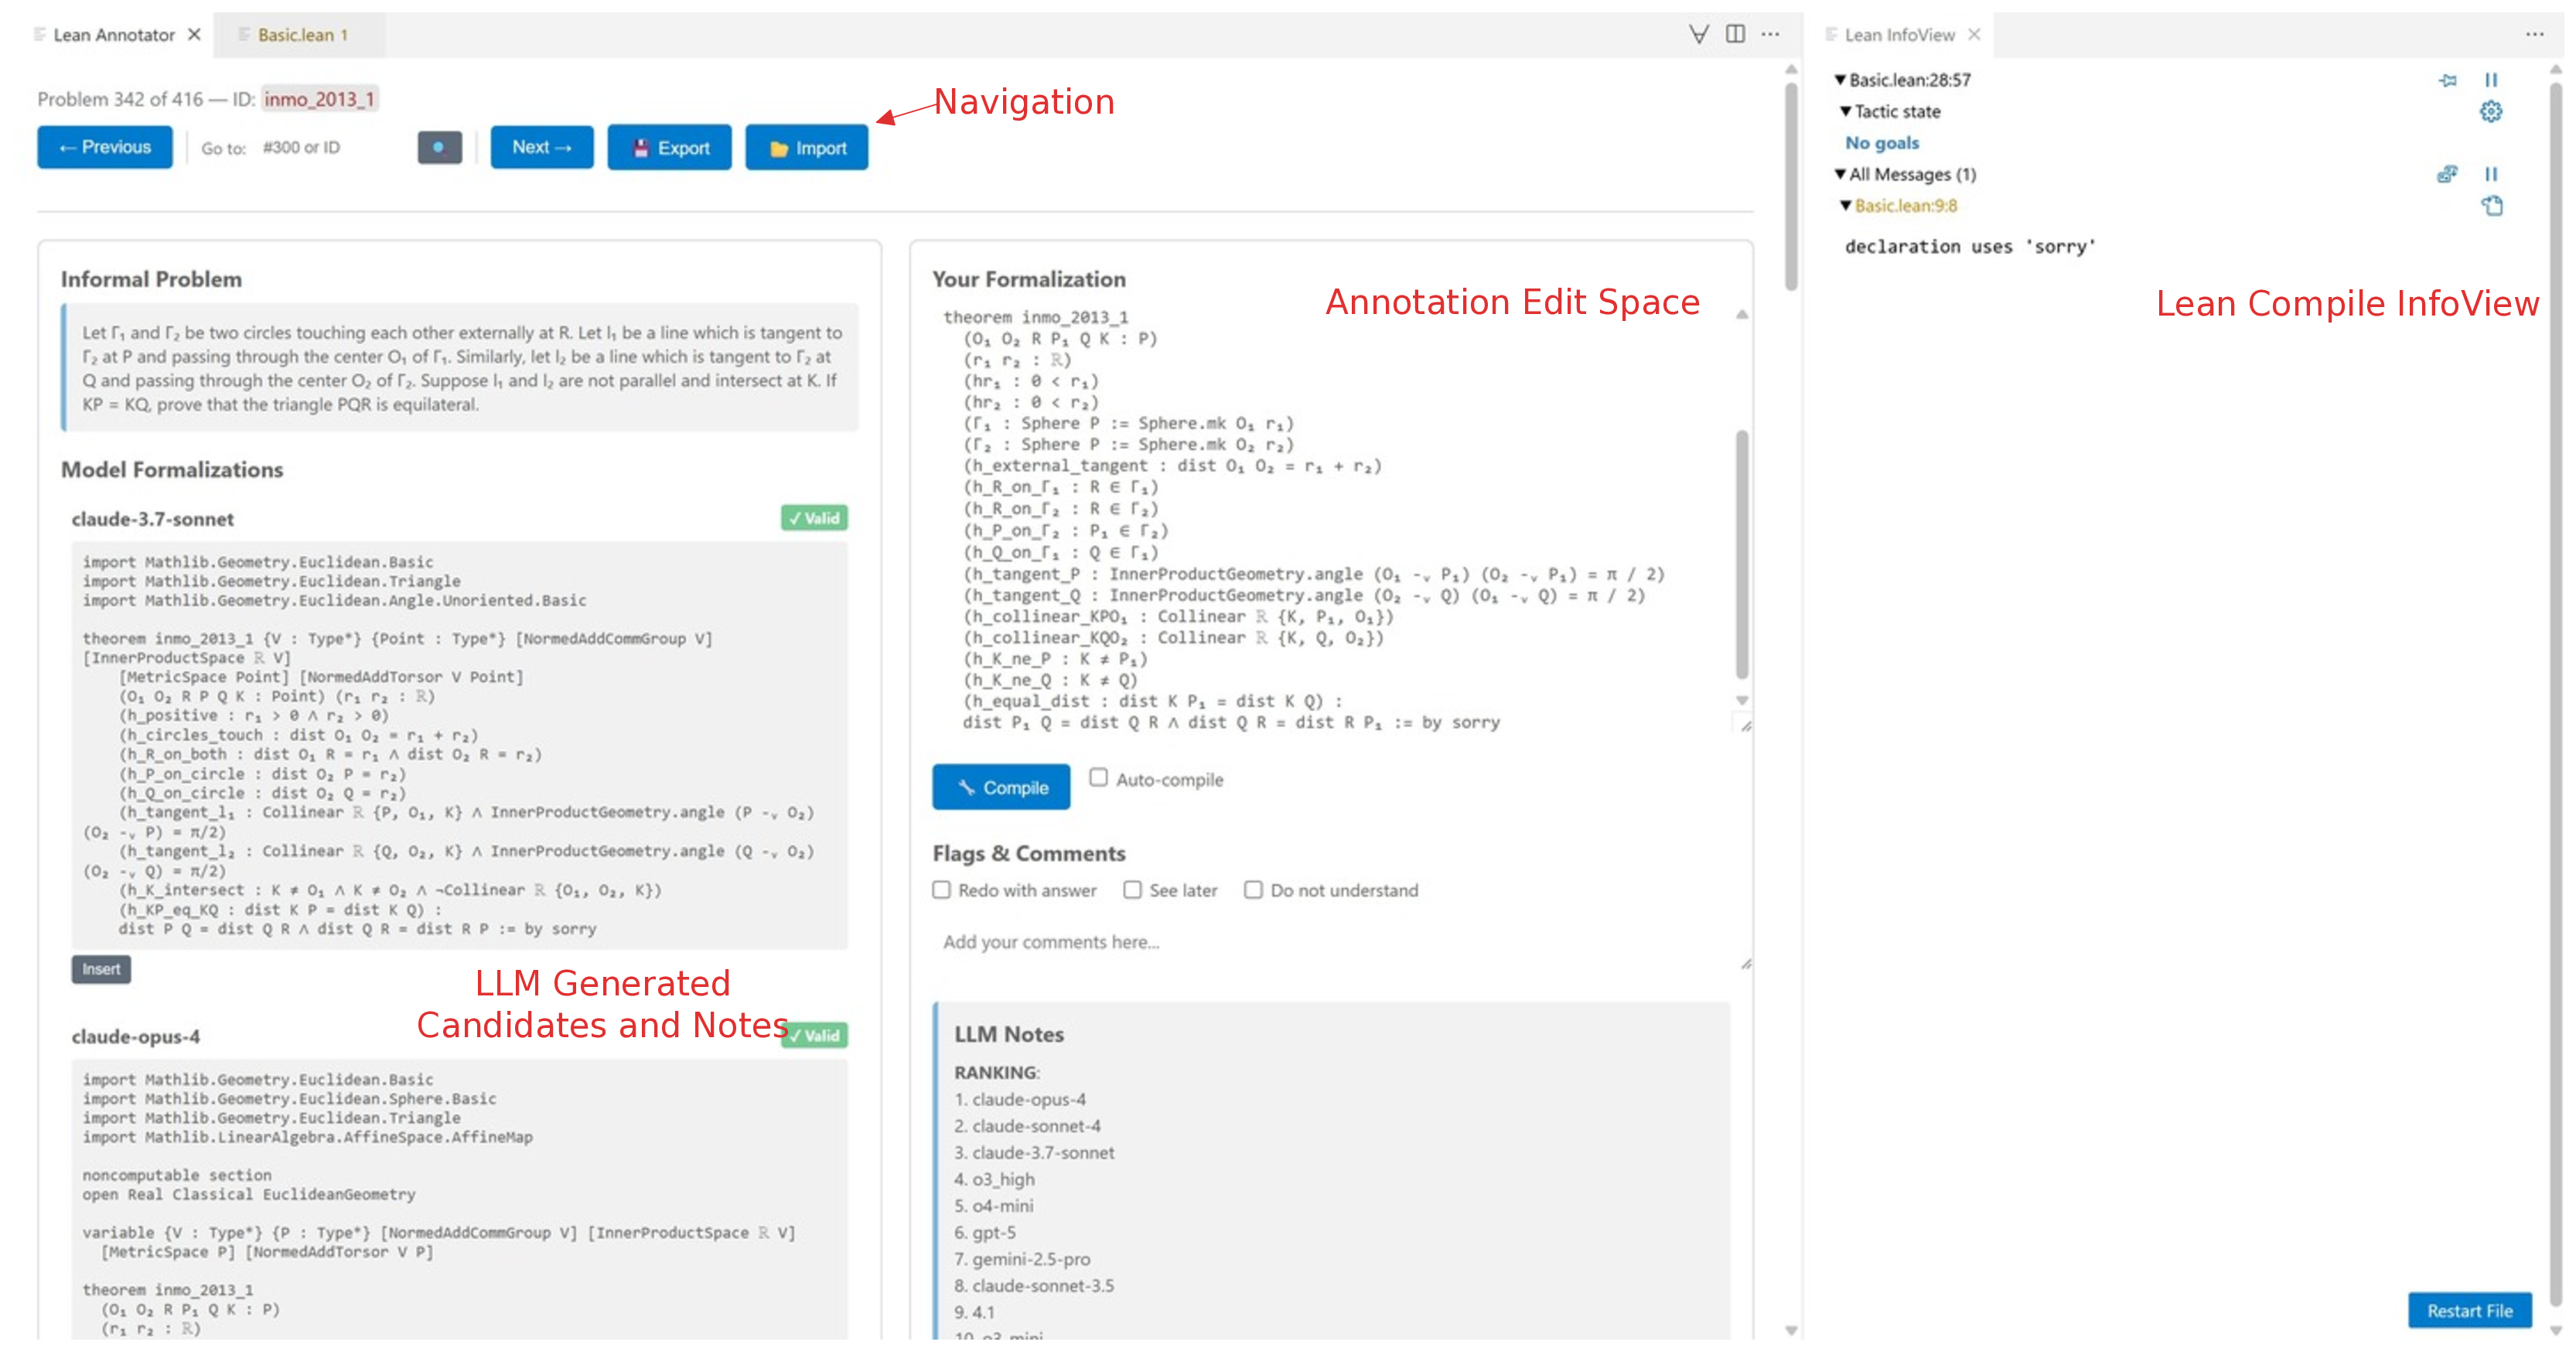
Task: Click the pin icon in Lean InfoView
Action: tap(2449, 81)
